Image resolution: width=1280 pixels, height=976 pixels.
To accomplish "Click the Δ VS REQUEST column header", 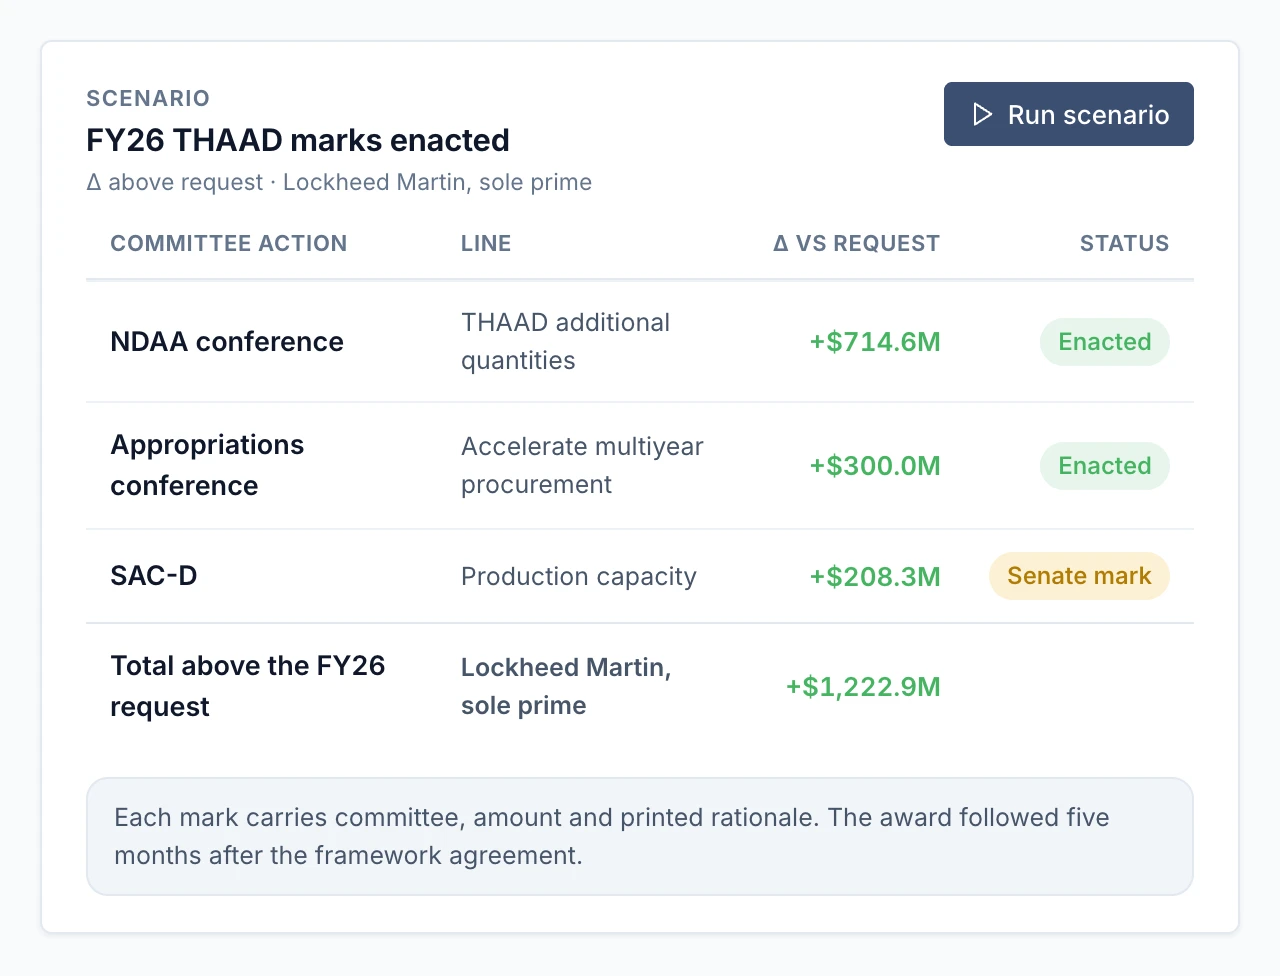I will coord(856,243).
